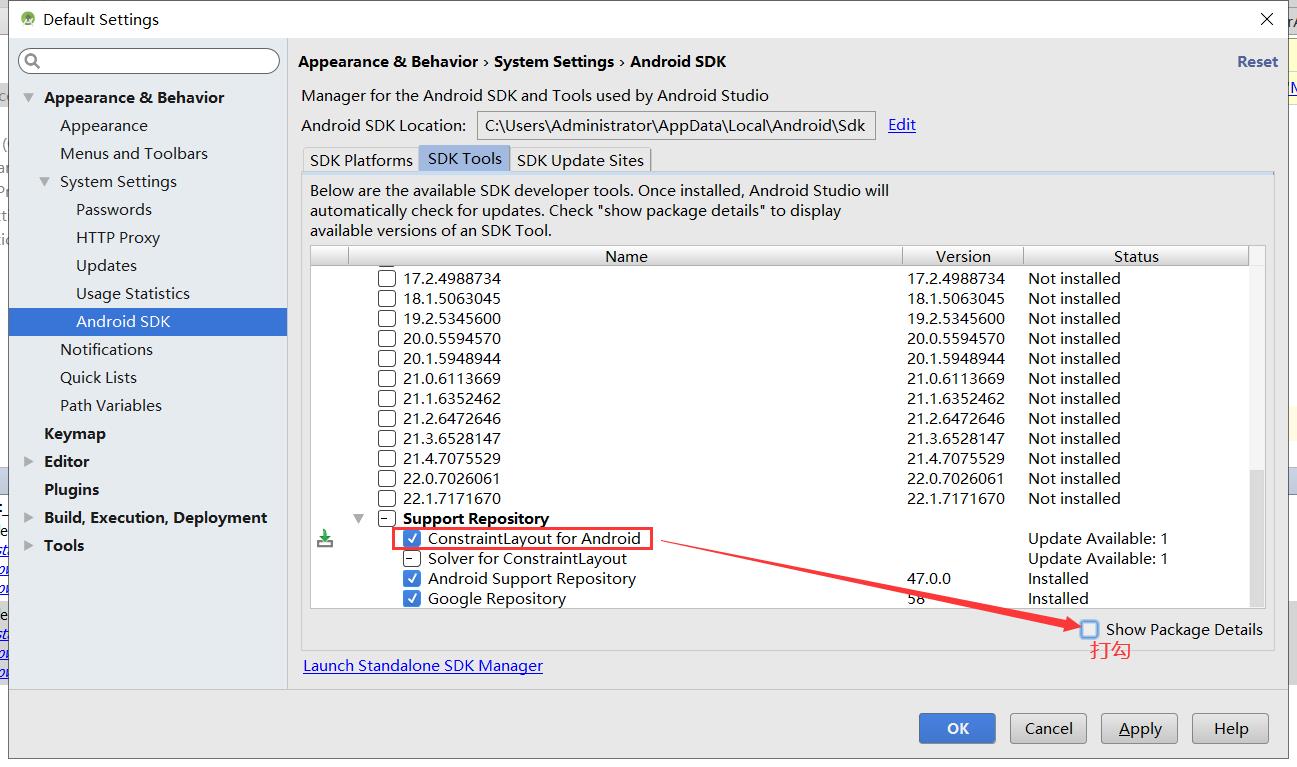Click Installed status of Google Repository
Image resolution: width=1297 pixels, height=767 pixels.
1058,599
